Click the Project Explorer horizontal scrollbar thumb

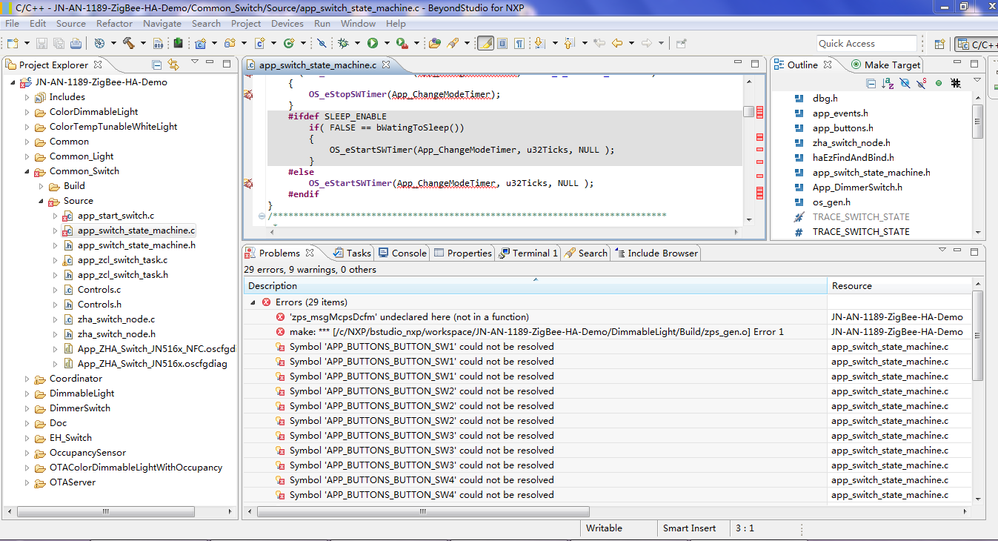click(106, 511)
